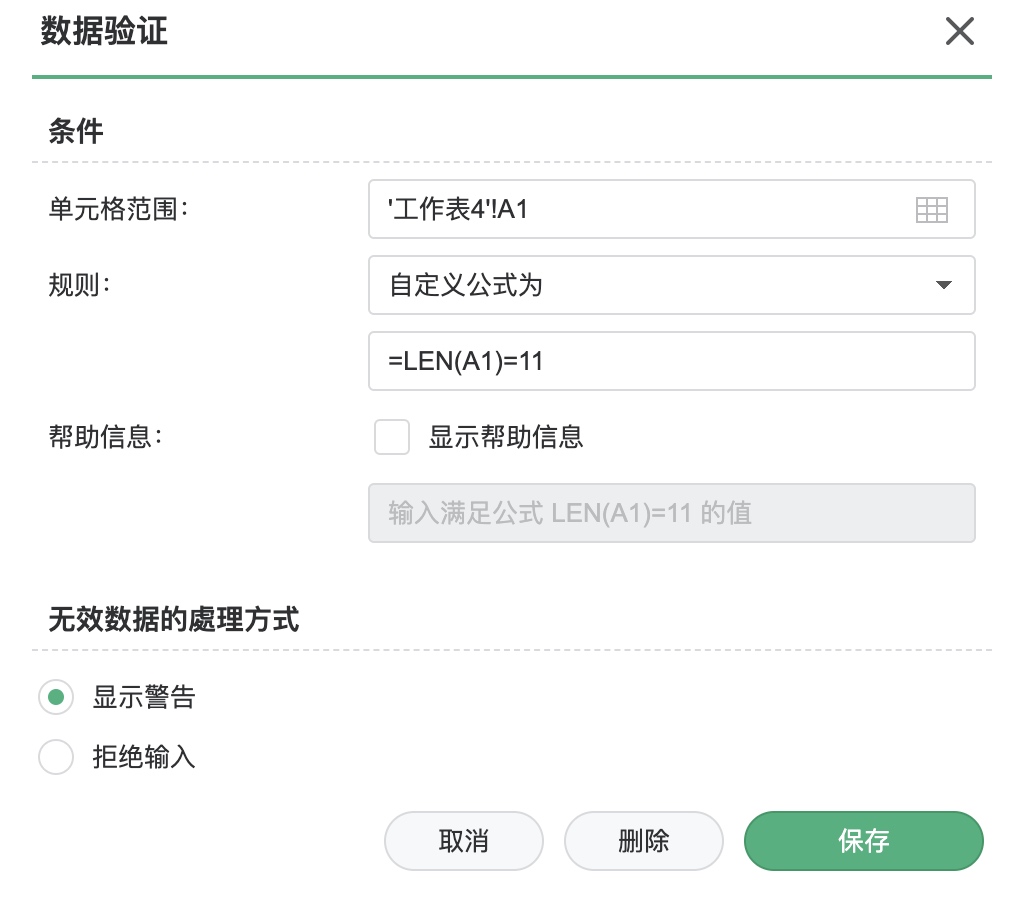Click the 取消 button
Image resolution: width=1024 pixels, height=902 pixels.
tap(464, 841)
